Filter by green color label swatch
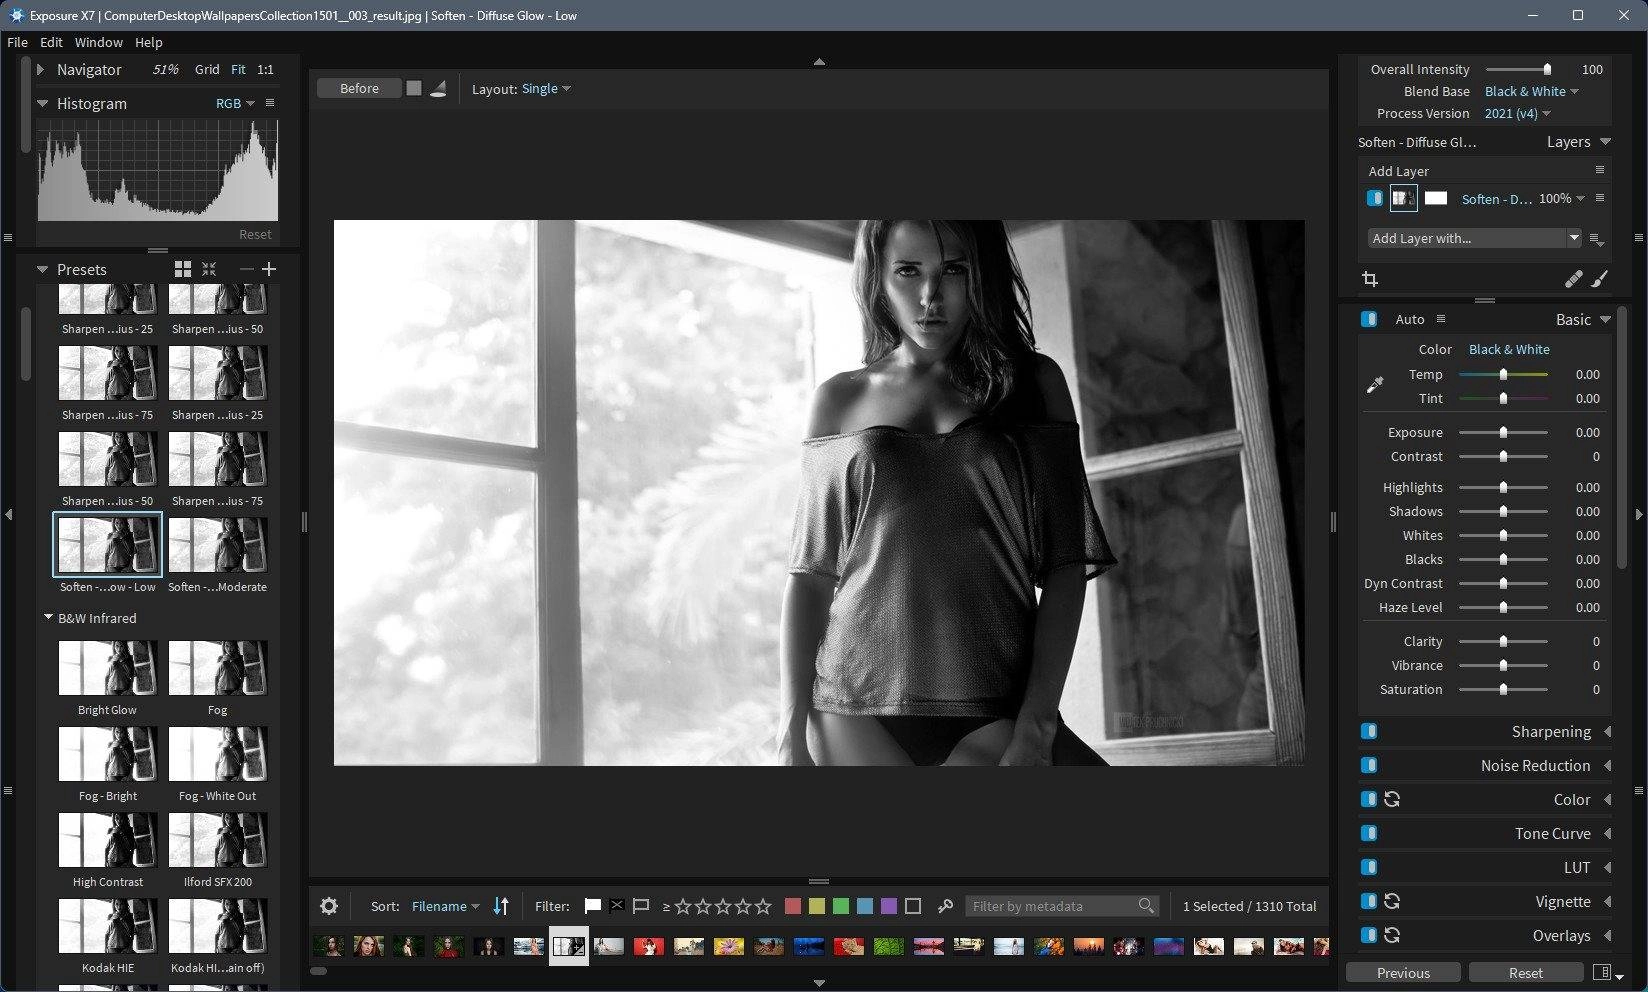The height and width of the screenshot is (992, 1648). (841, 906)
